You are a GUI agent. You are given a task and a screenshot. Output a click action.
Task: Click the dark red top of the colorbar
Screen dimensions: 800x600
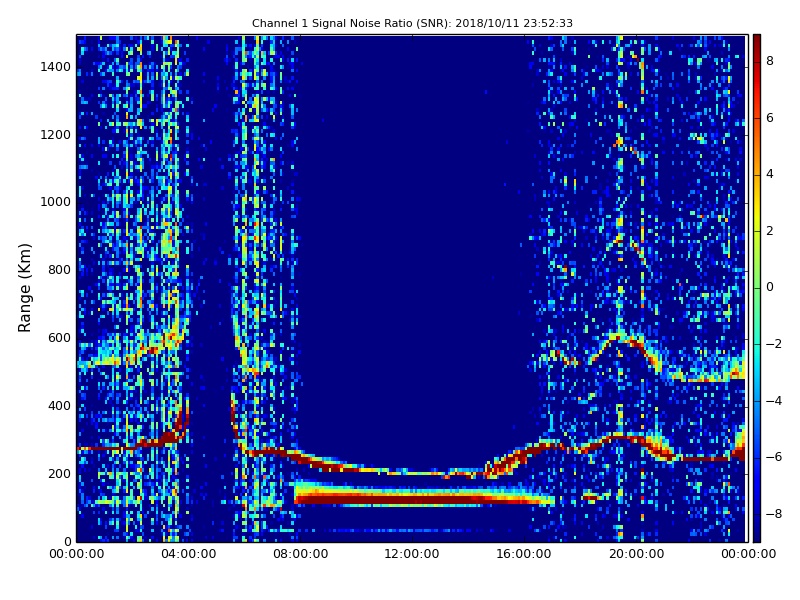pos(757,43)
